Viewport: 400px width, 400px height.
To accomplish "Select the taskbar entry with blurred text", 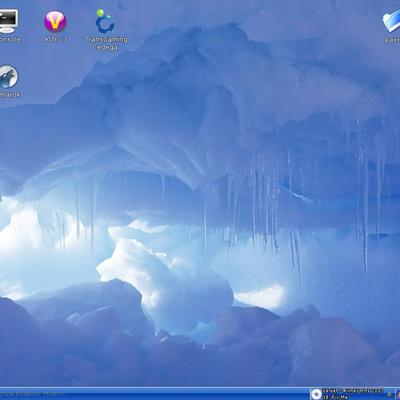I will coord(32,395).
